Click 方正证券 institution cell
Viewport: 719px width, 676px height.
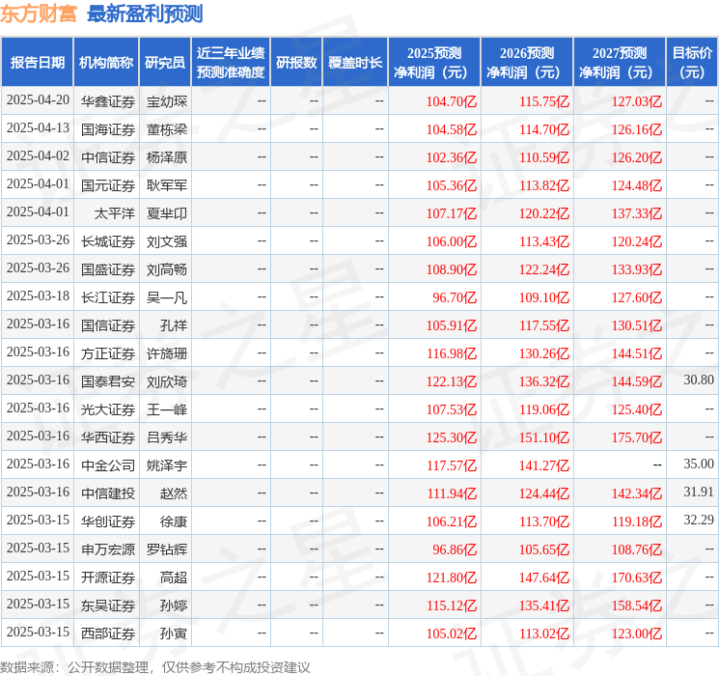point(108,353)
